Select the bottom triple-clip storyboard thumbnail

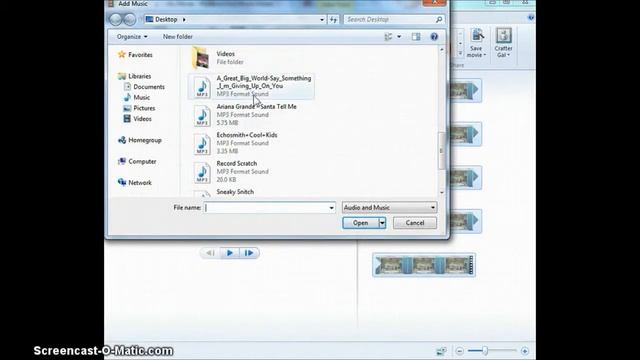coord(424,264)
